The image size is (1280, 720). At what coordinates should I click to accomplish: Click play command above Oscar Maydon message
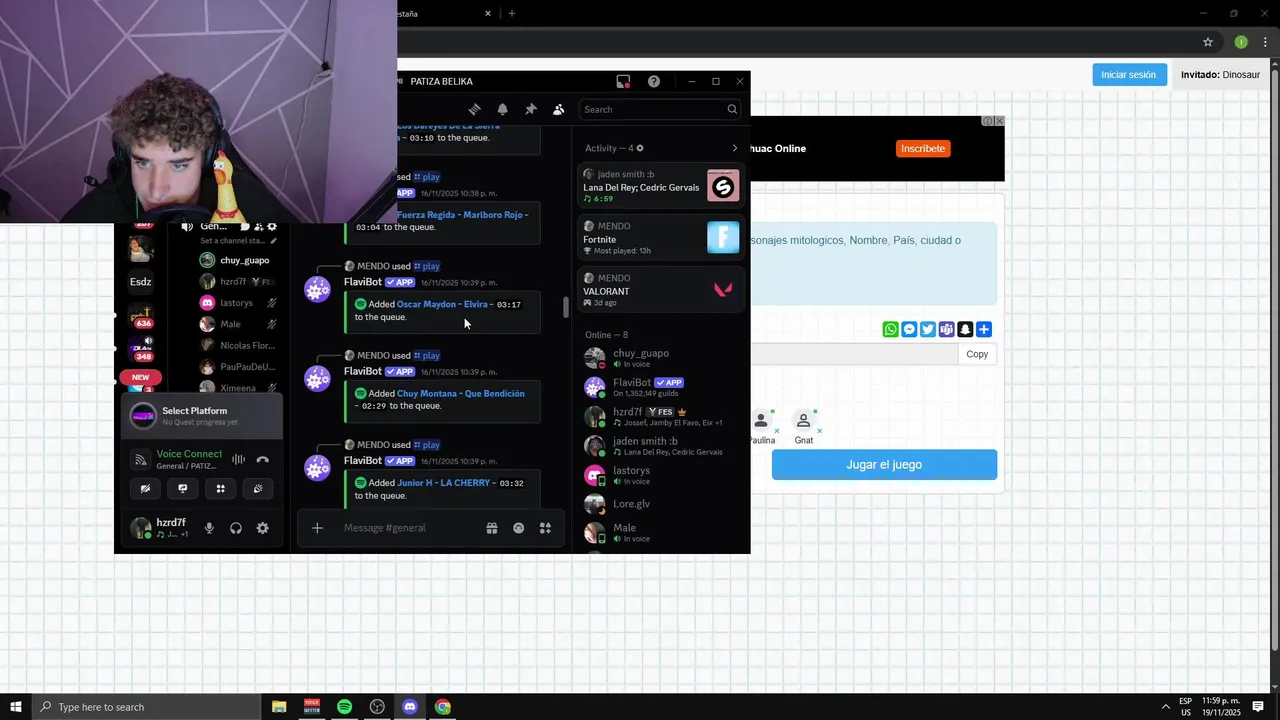pos(427,266)
